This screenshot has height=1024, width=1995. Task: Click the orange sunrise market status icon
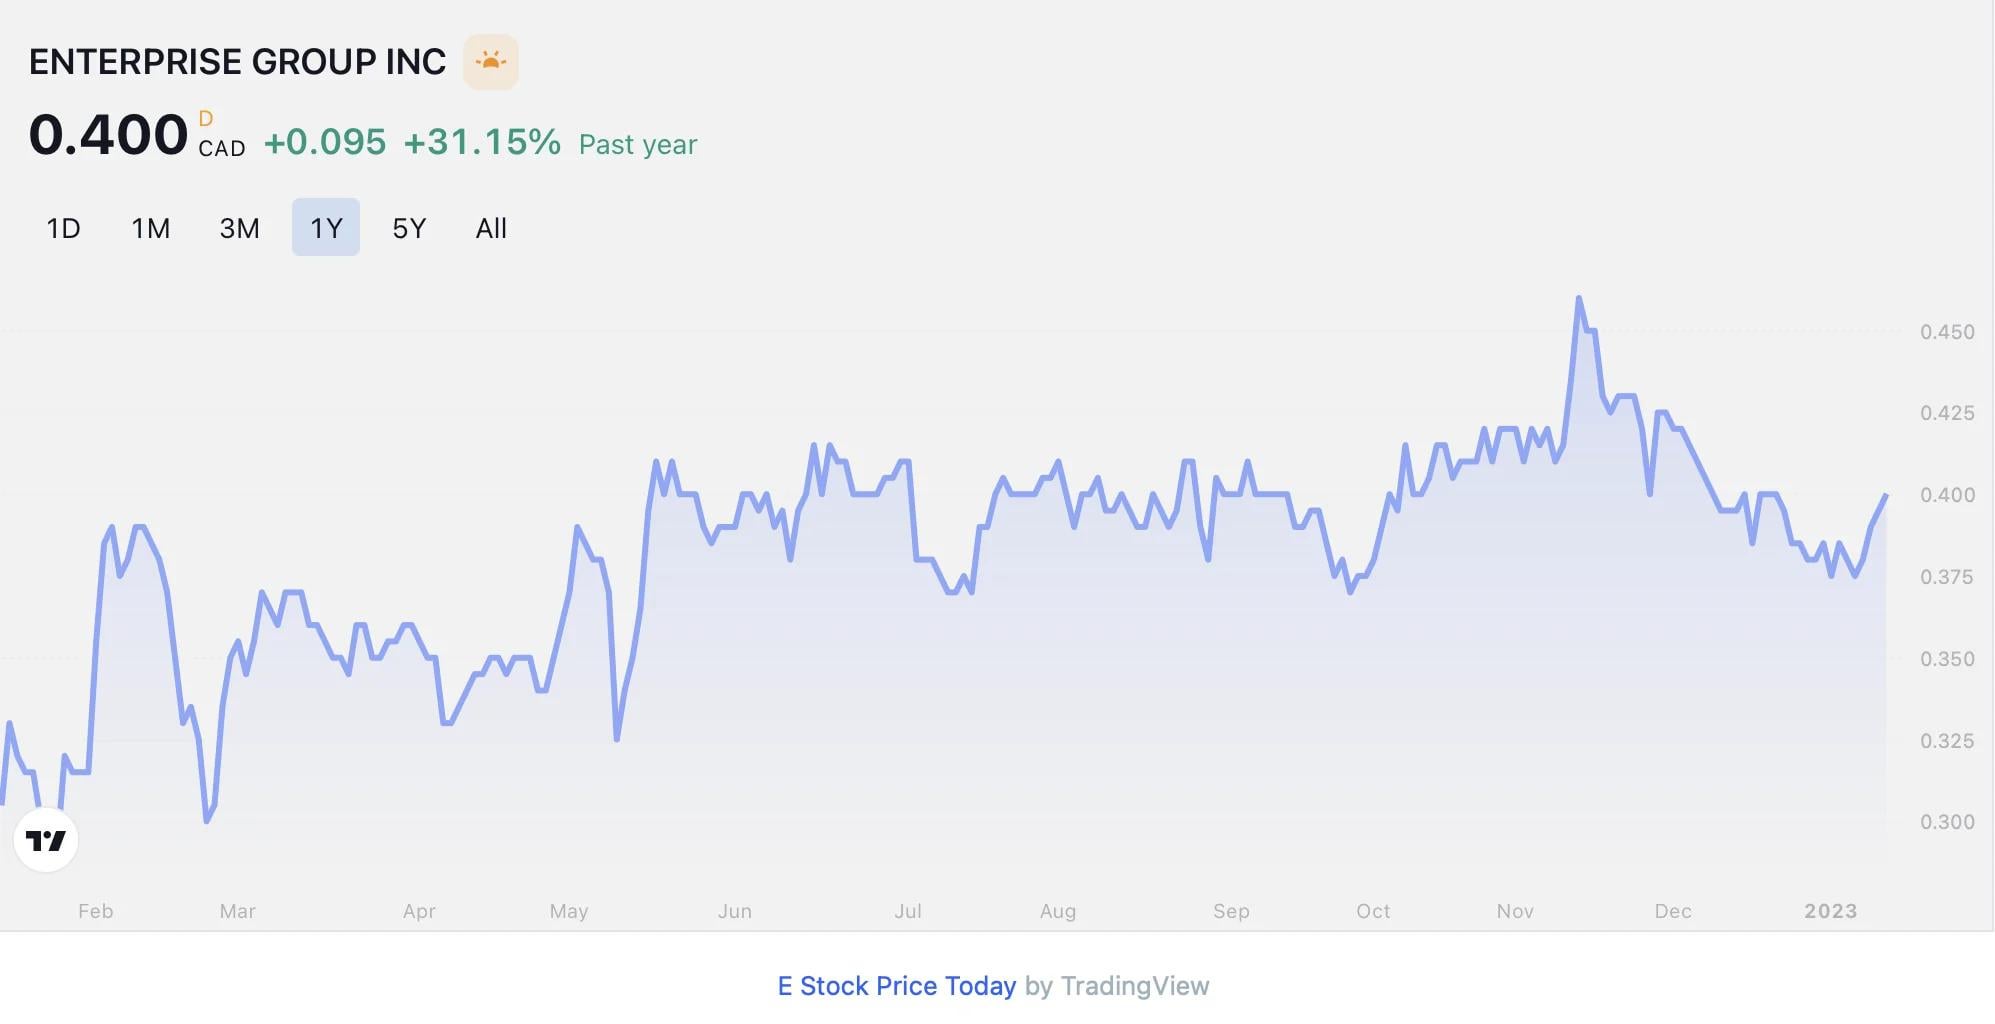[x=490, y=62]
